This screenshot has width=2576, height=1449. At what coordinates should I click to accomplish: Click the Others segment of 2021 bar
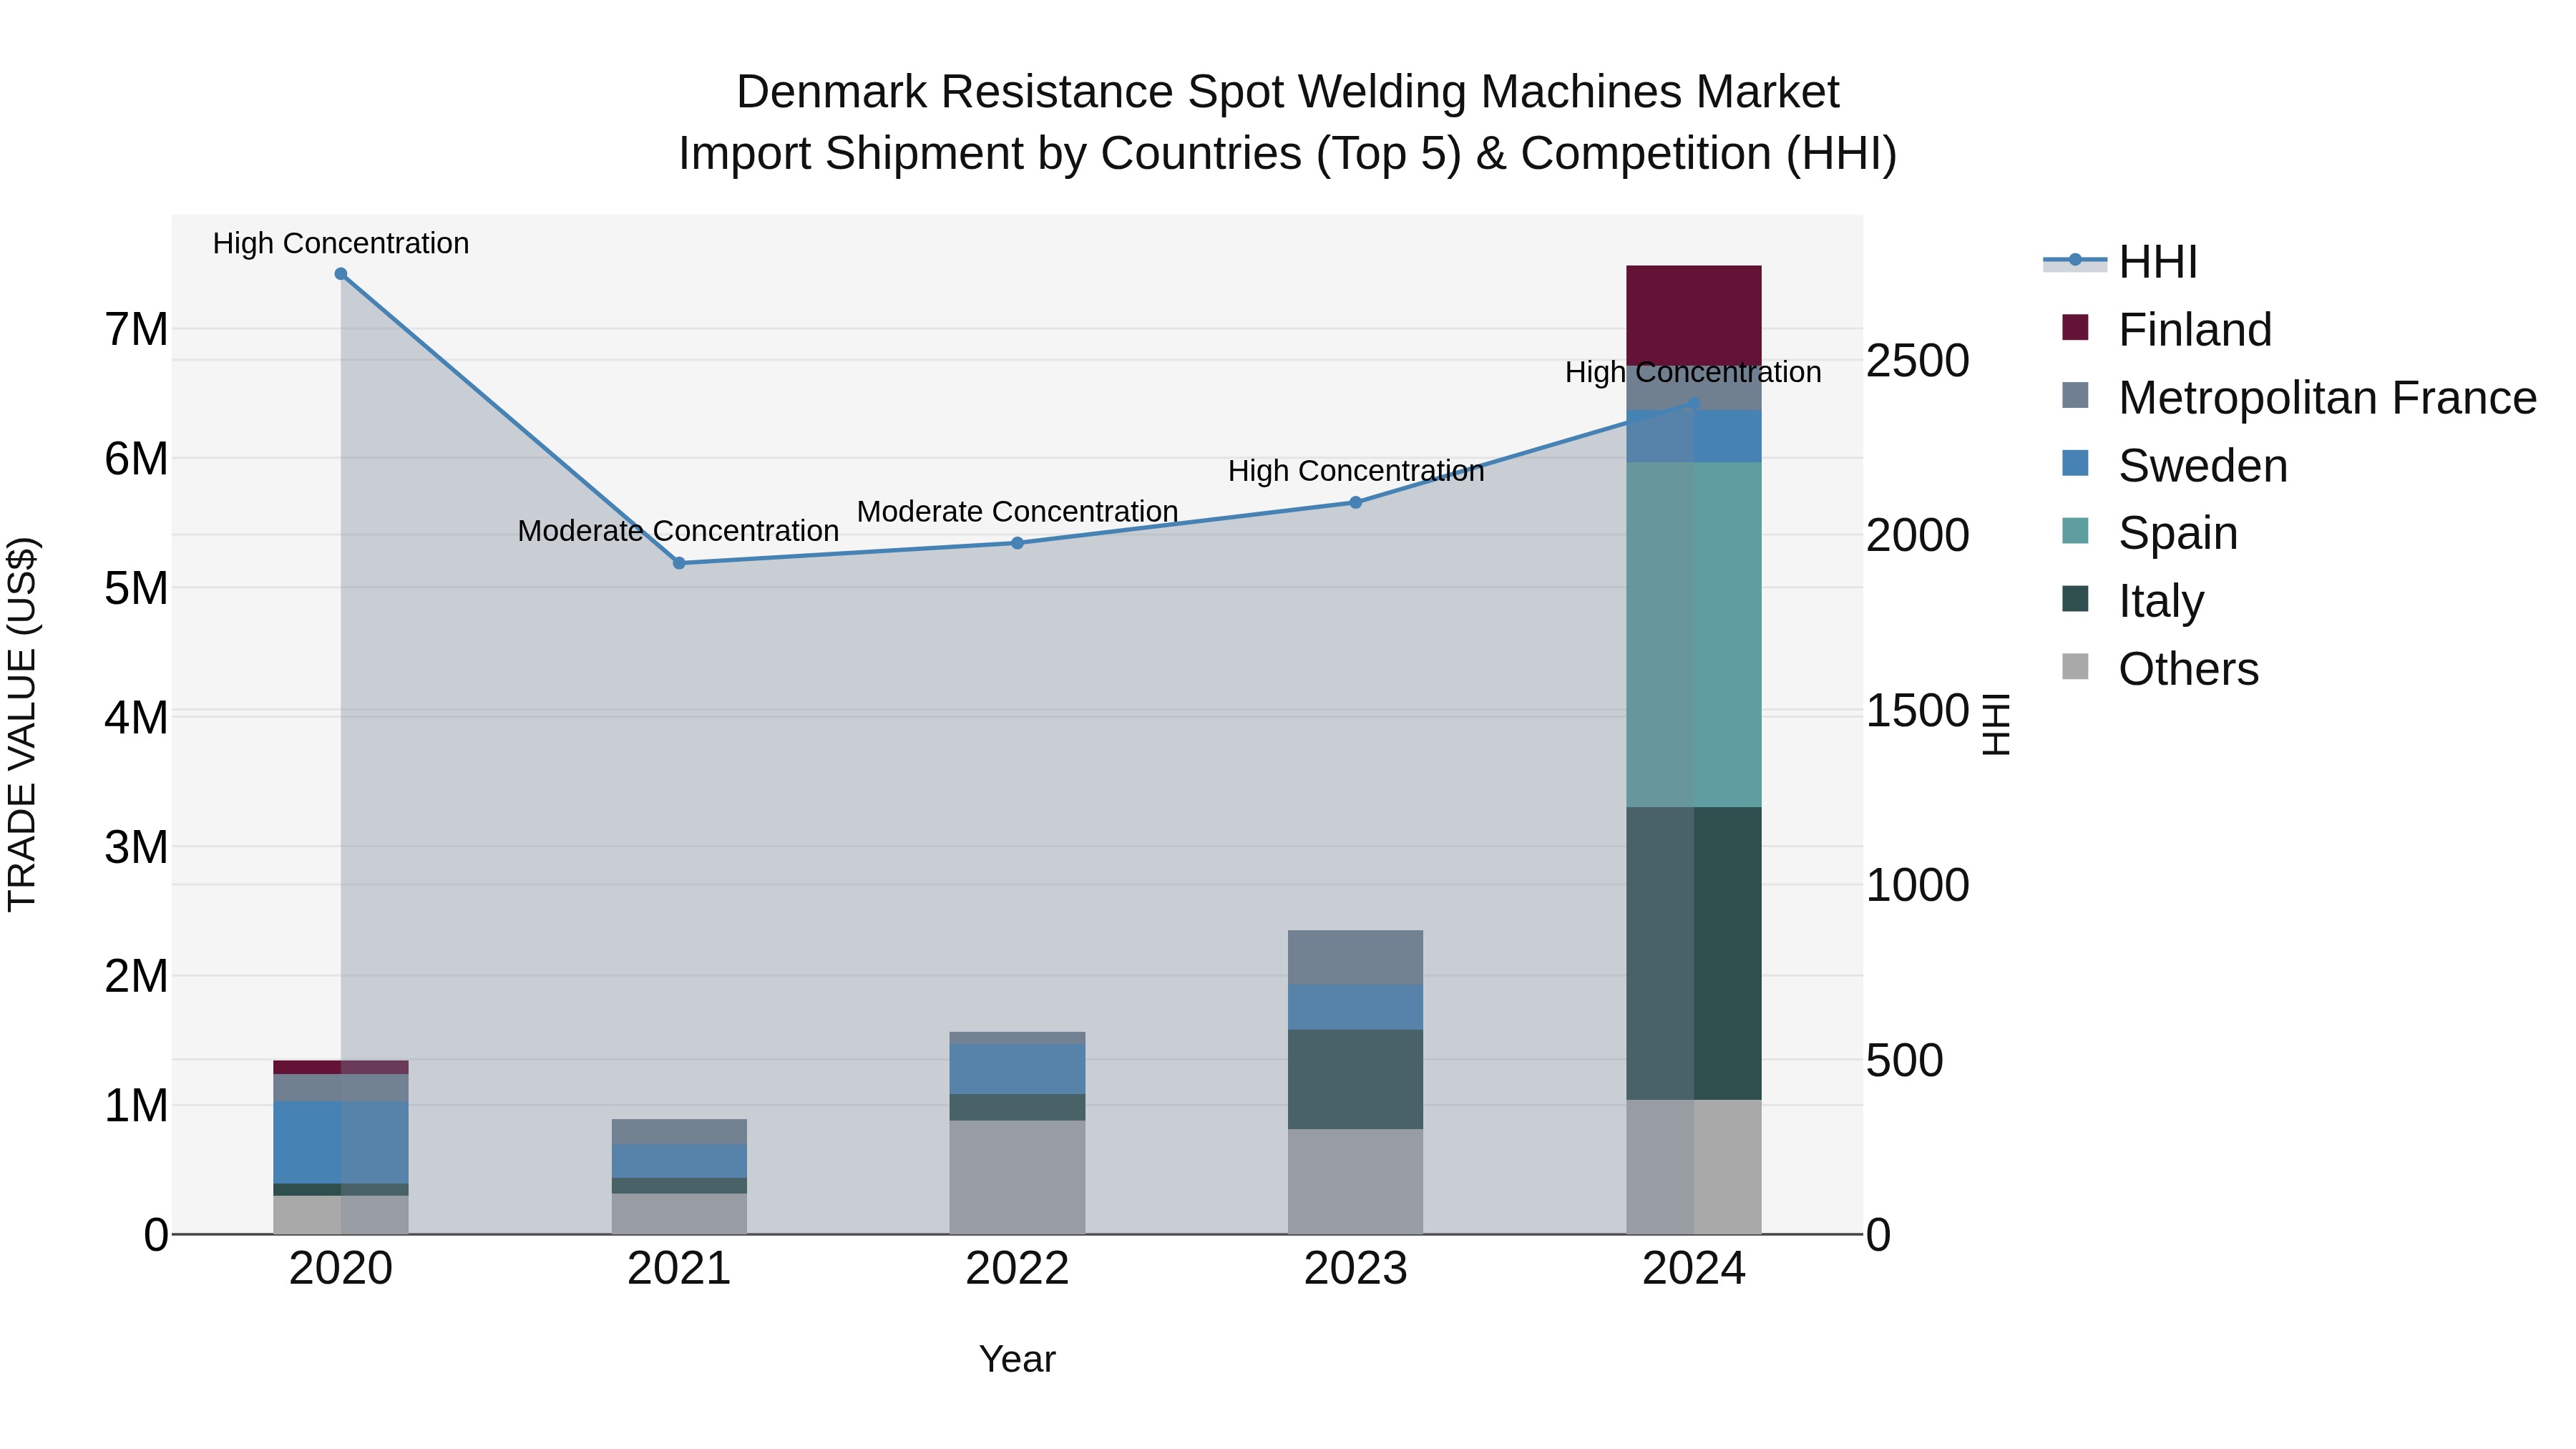679,1214
